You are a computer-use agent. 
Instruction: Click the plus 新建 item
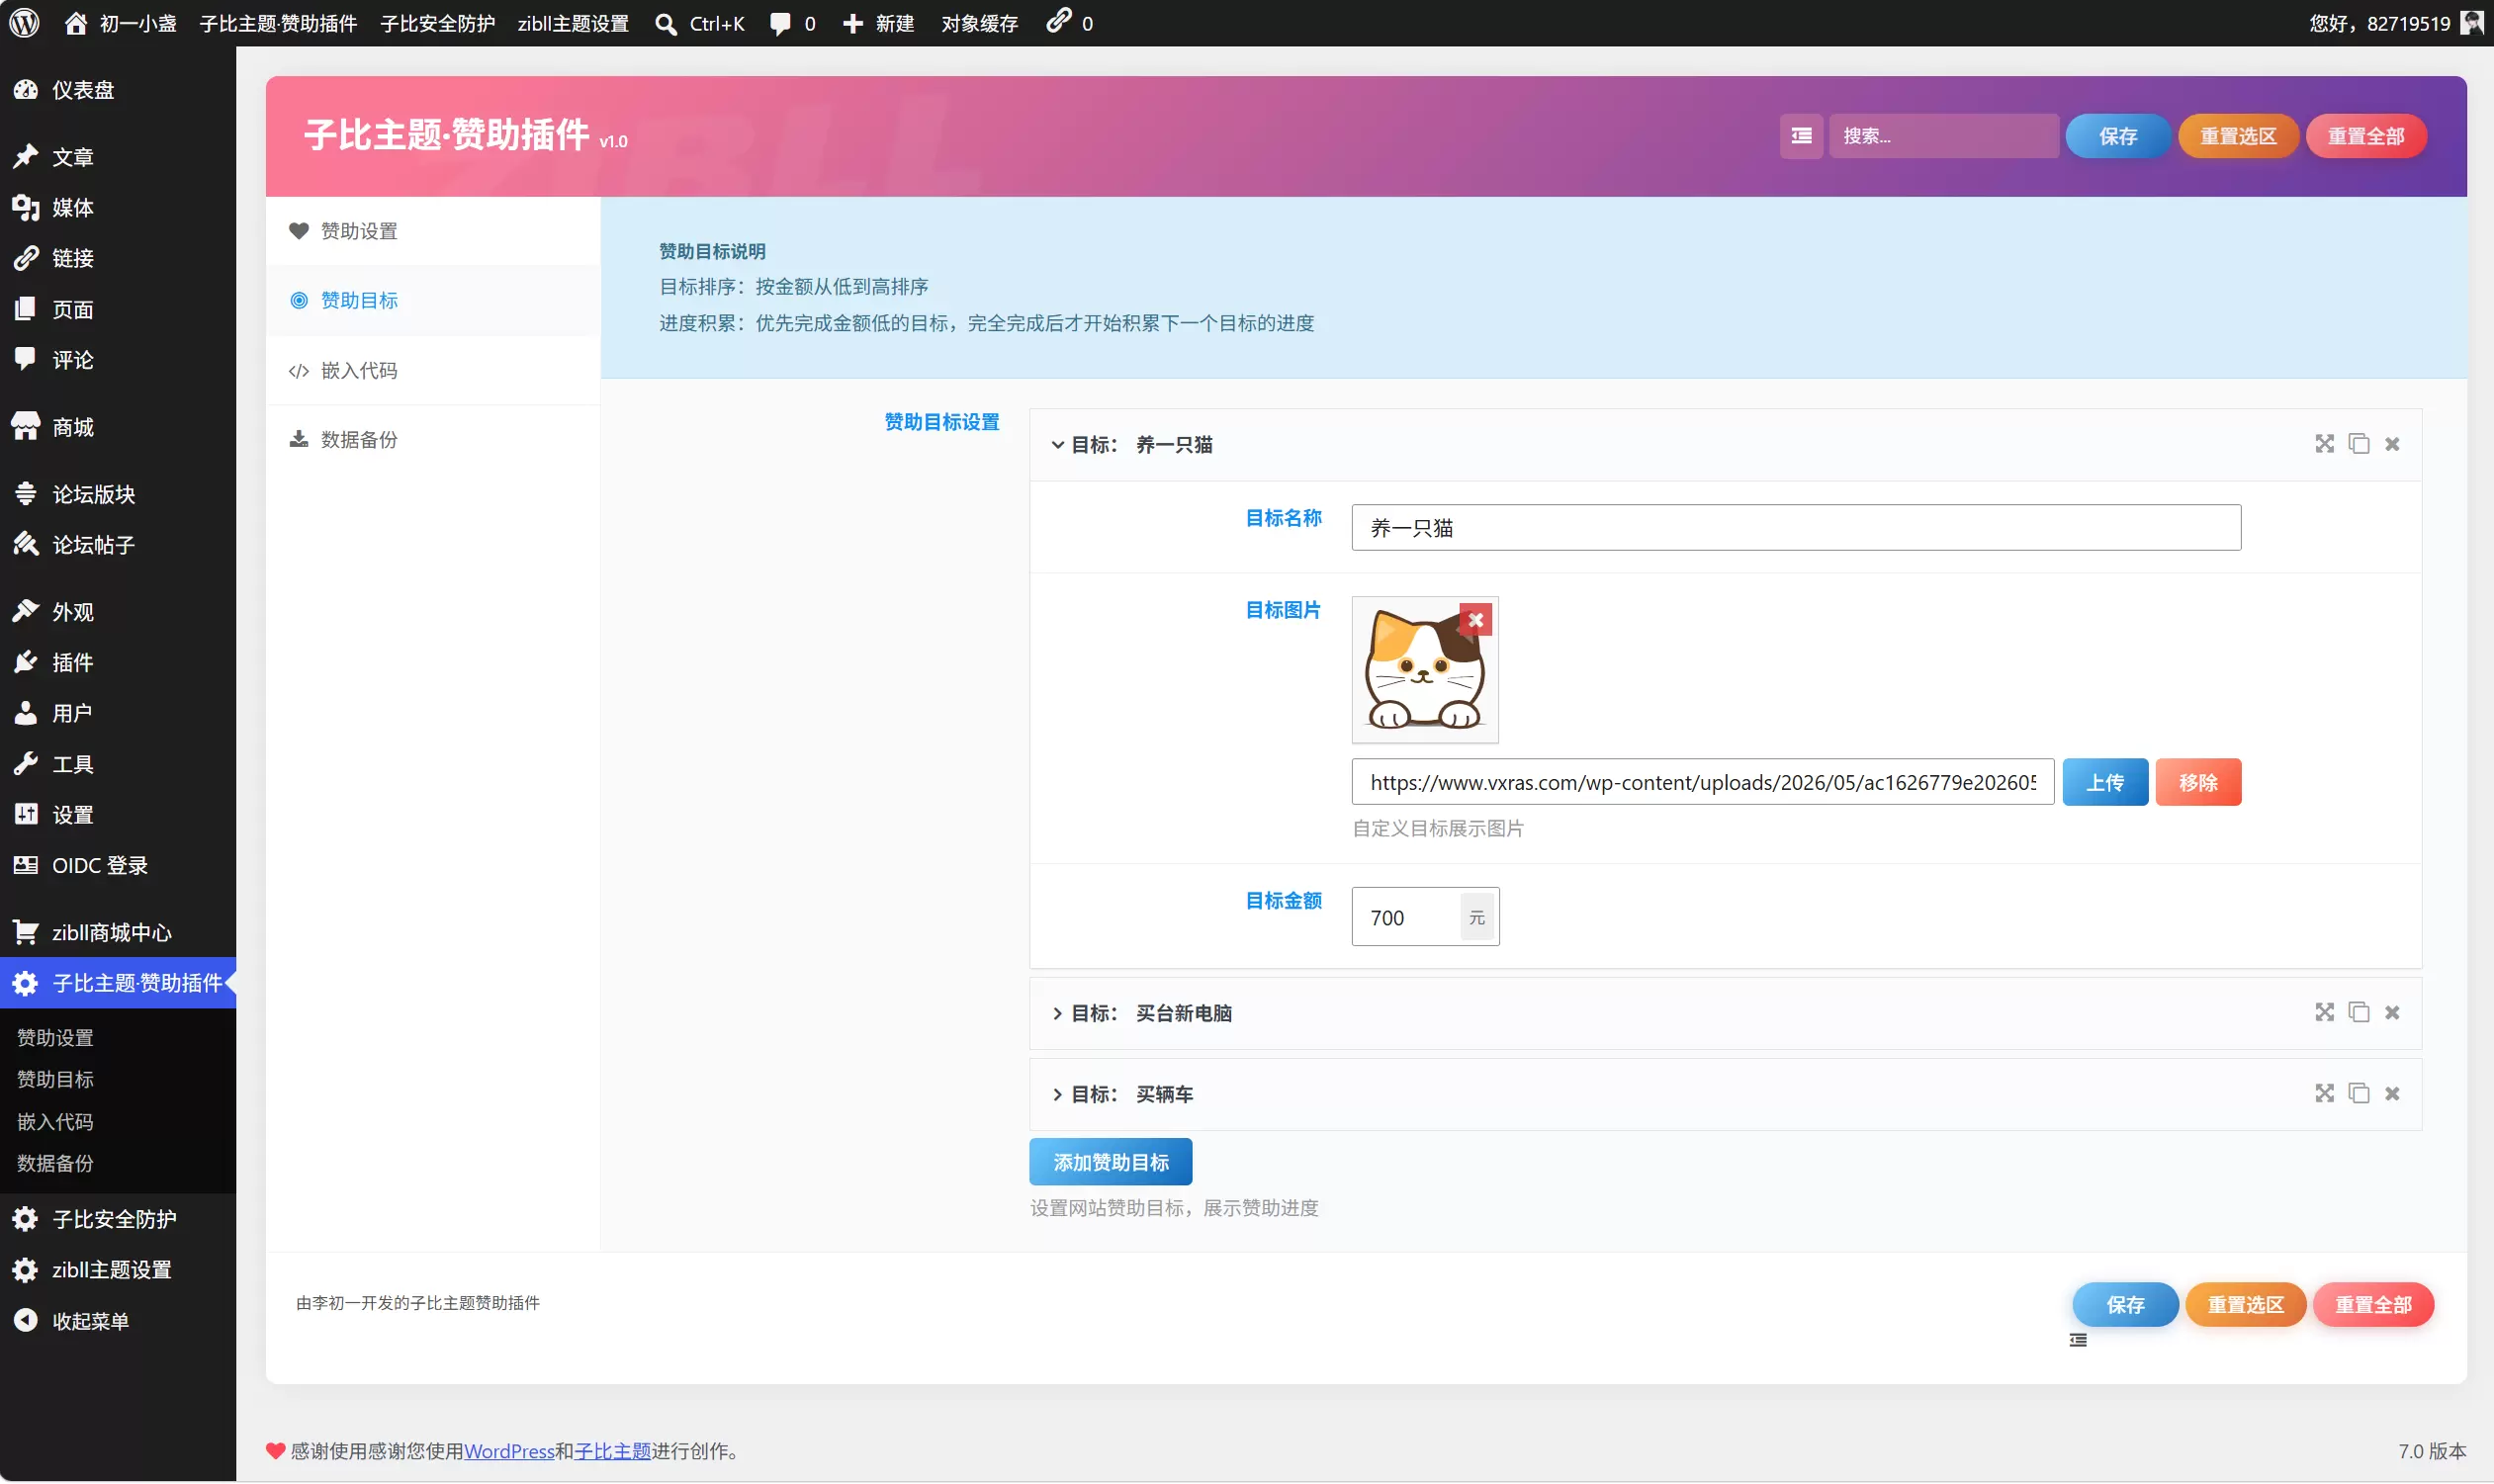878,23
